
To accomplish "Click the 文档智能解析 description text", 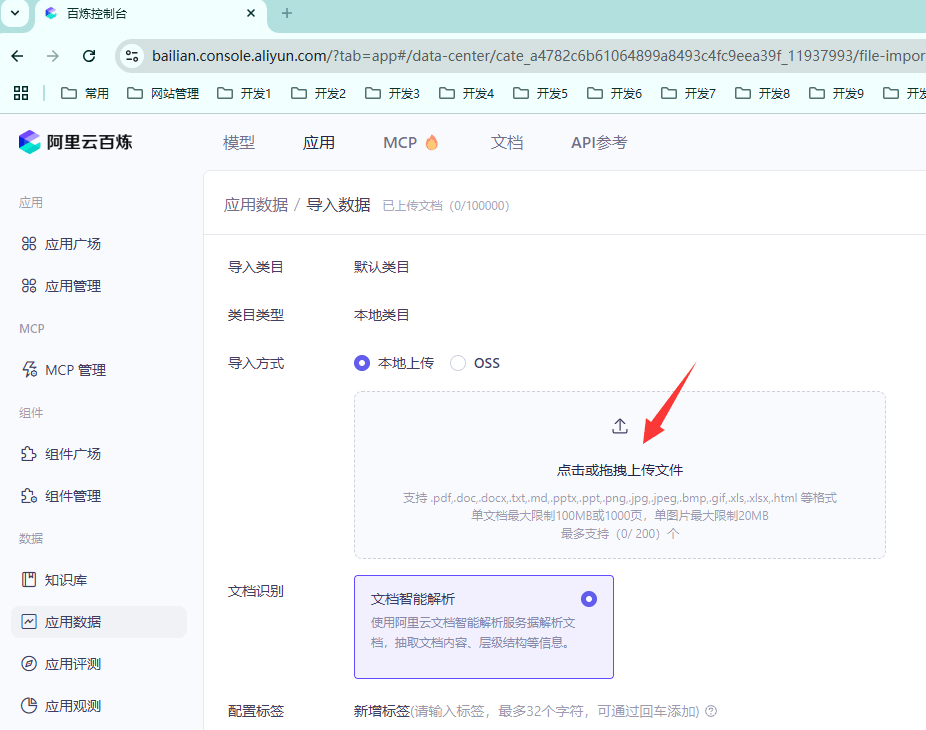I will click(473, 633).
